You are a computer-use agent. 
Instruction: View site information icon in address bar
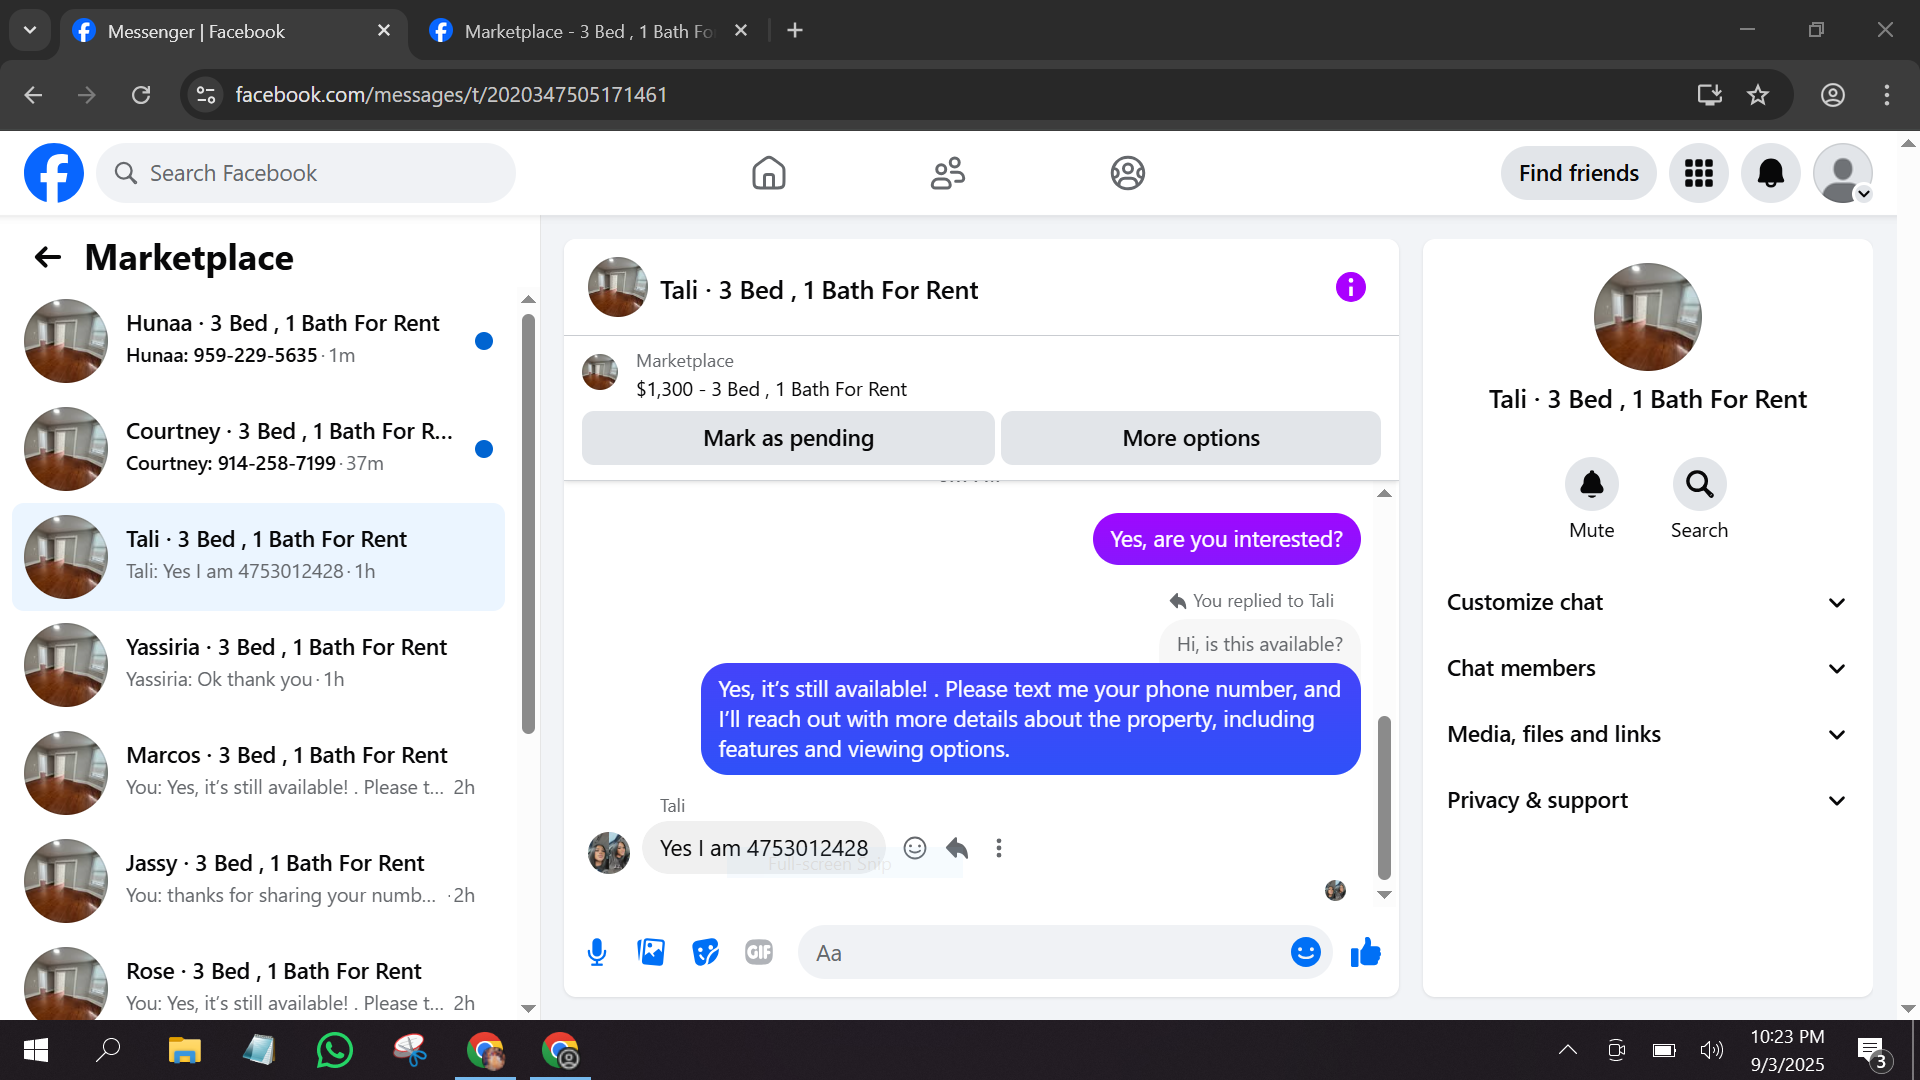206,95
